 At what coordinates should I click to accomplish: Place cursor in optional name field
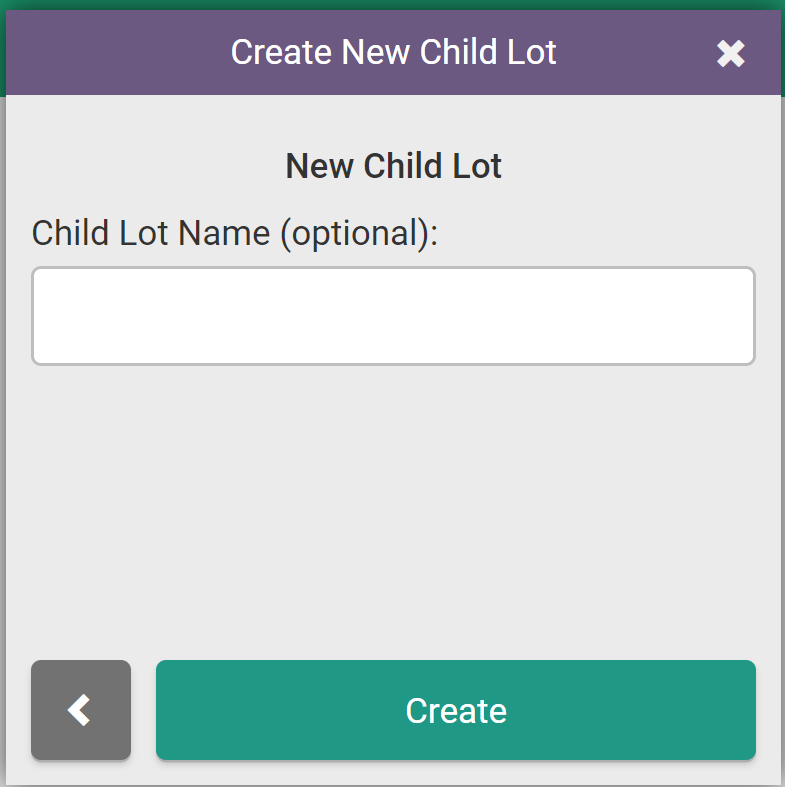pyautogui.click(x=393, y=316)
